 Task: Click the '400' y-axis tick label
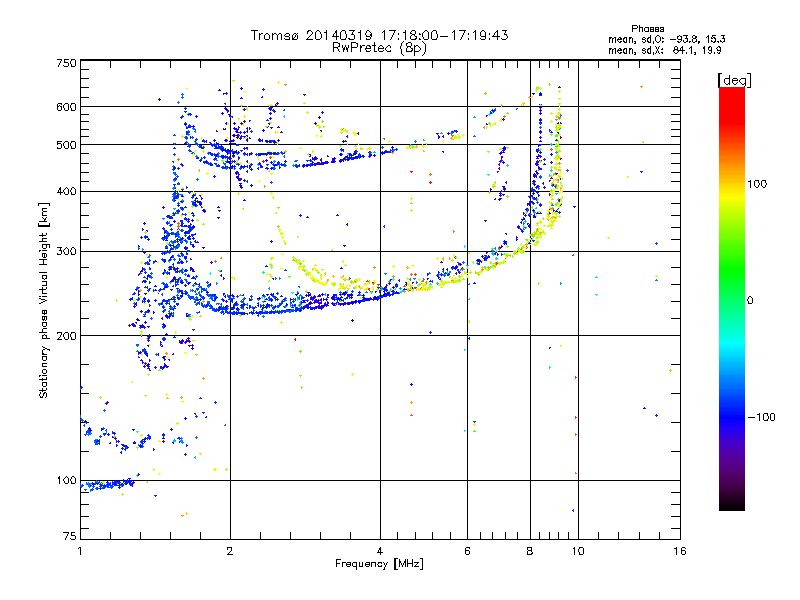(66, 191)
